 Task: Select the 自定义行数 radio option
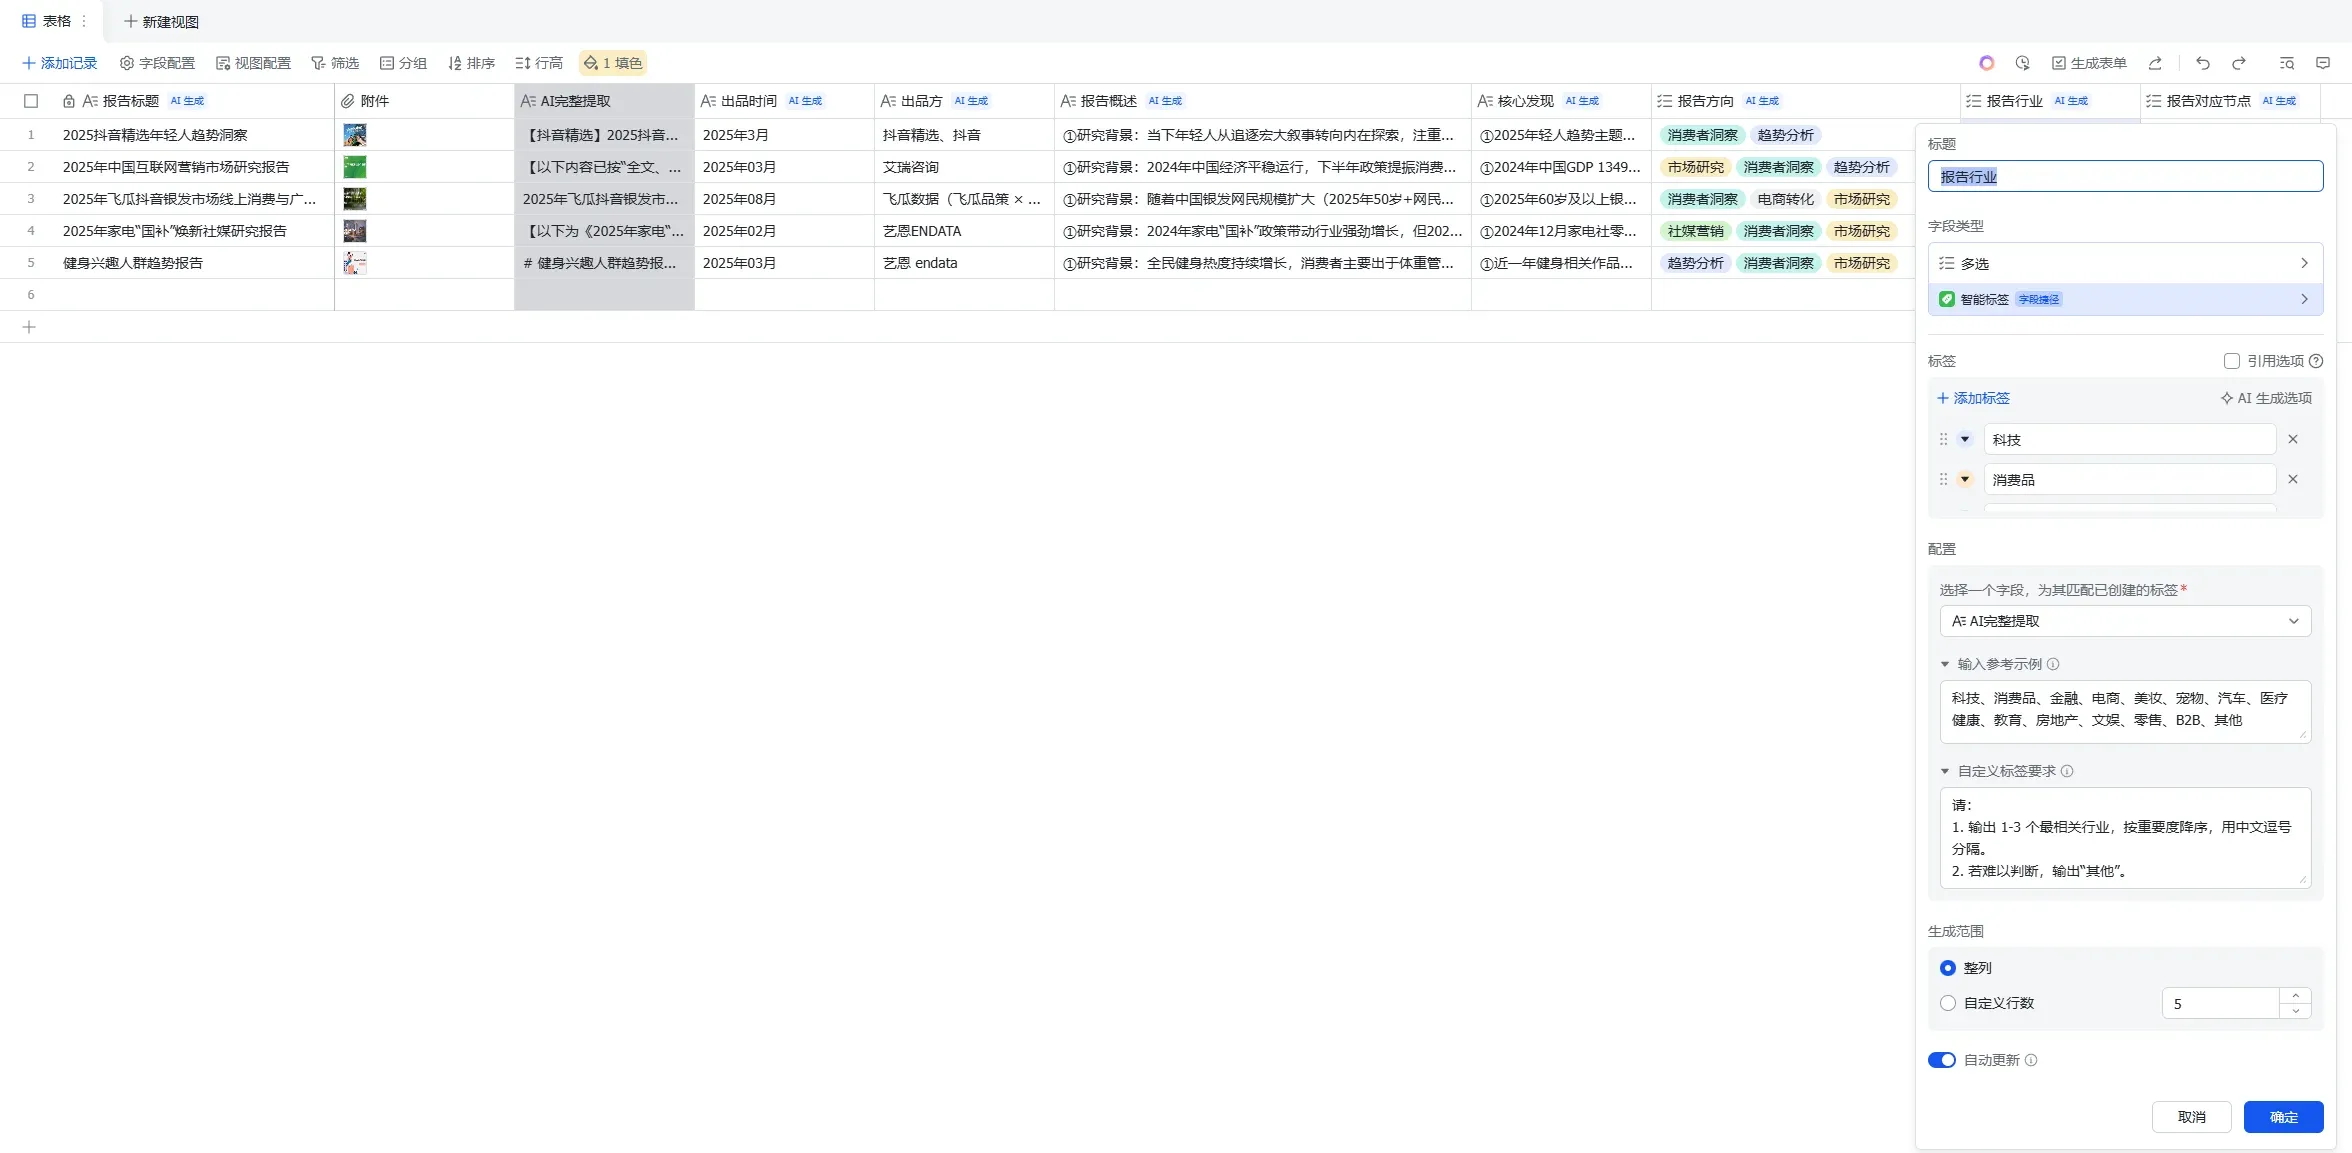(1948, 1003)
